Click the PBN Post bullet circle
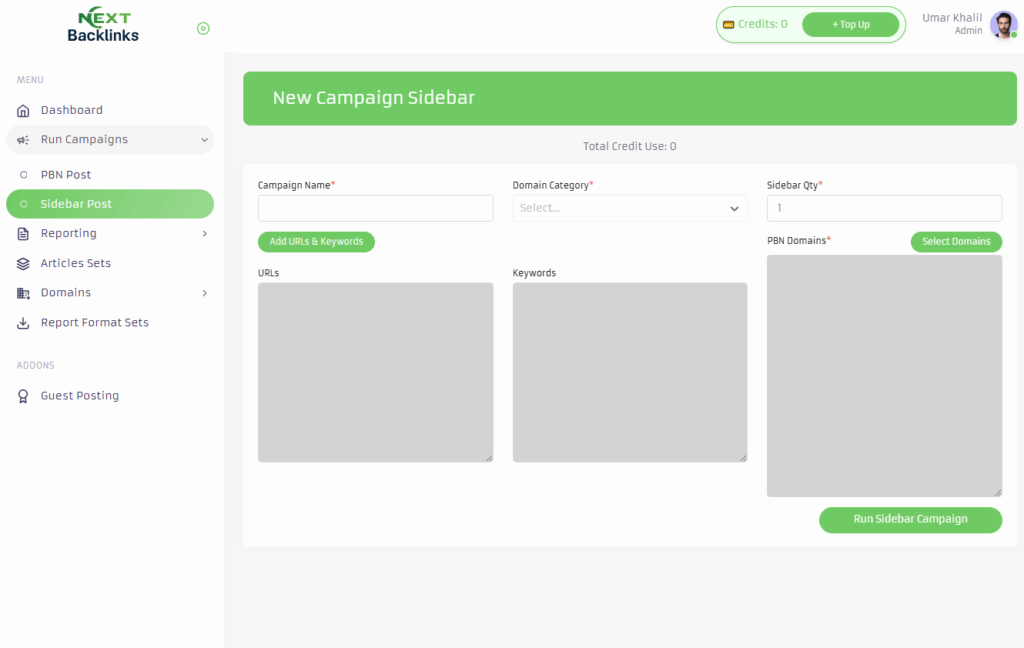Viewport: 1024px width, 648px height. pos(24,174)
